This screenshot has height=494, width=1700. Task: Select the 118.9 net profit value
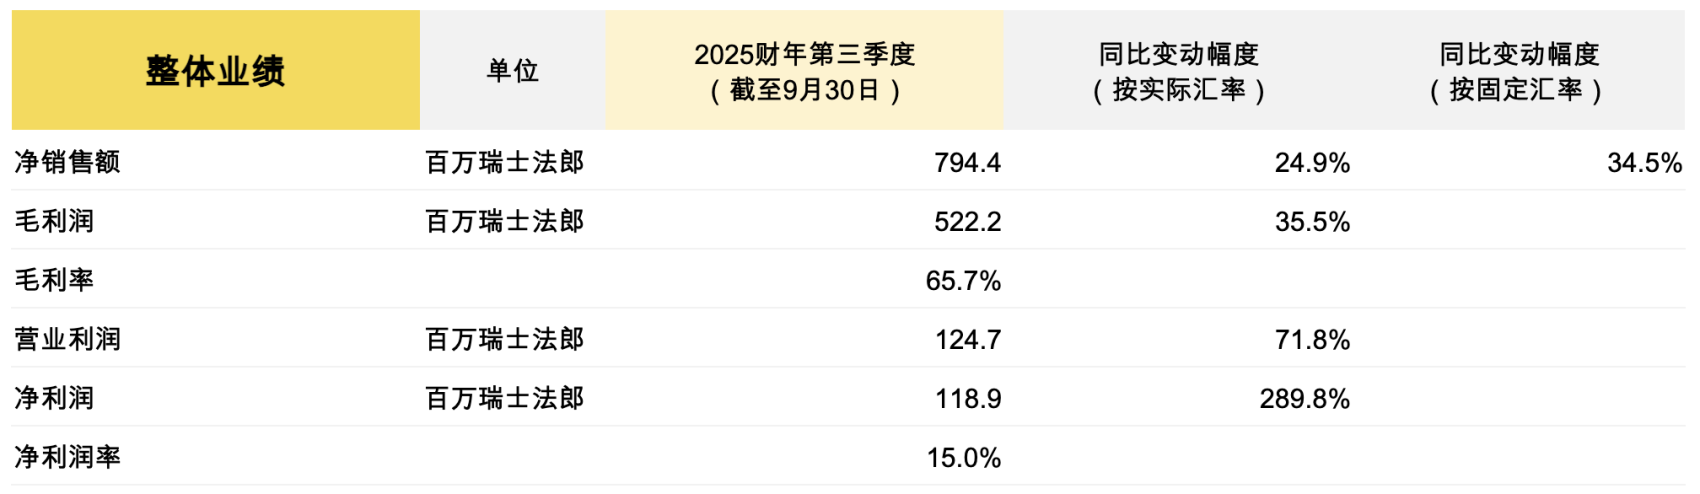tap(967, 398)
